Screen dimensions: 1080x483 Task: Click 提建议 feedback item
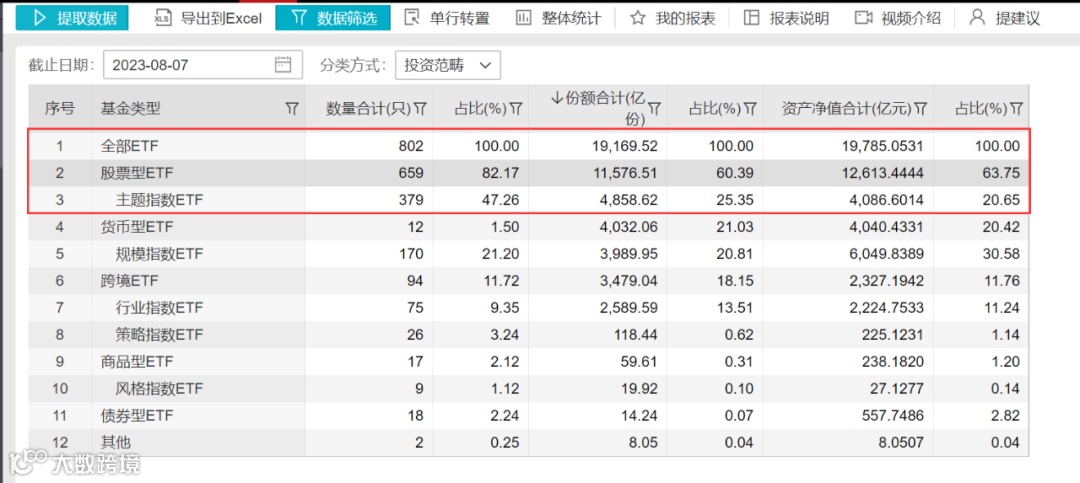1004,18
